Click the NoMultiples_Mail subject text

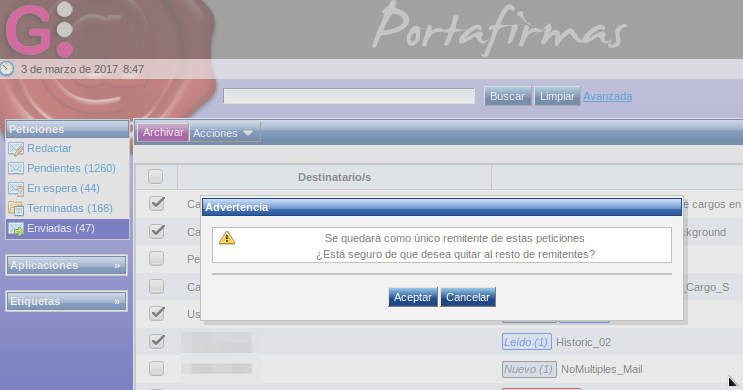602,369
